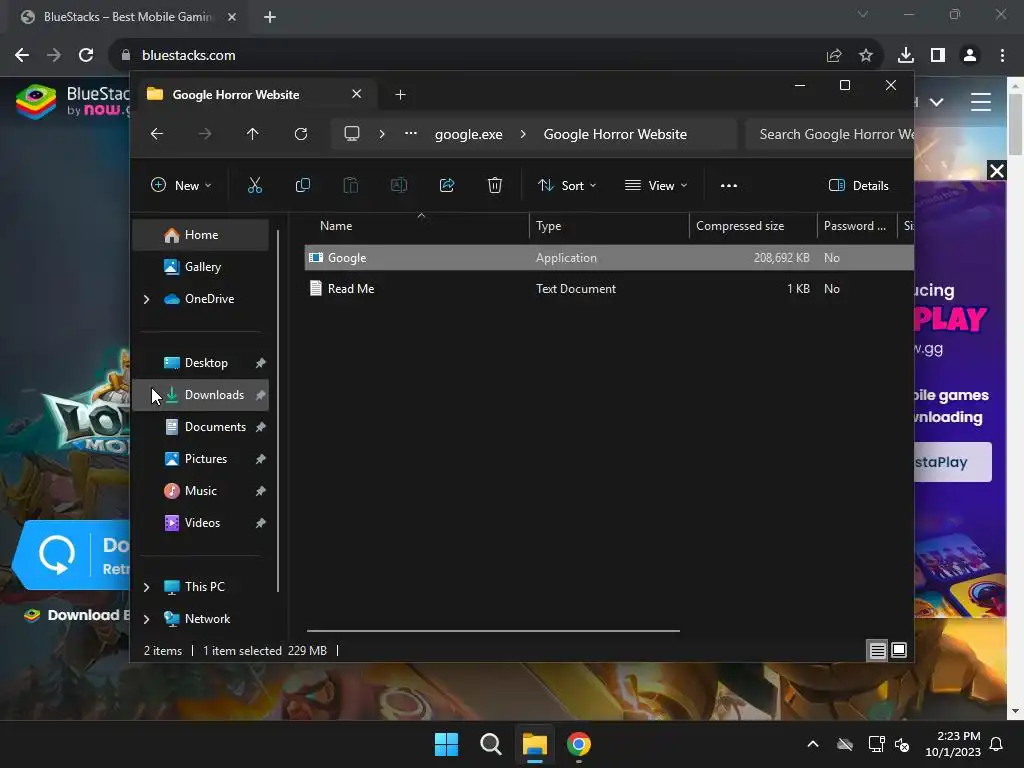The image size is (1024, 768).
Task: Click the Paste icon in Explorer toolbar
Action: (351, 185)
